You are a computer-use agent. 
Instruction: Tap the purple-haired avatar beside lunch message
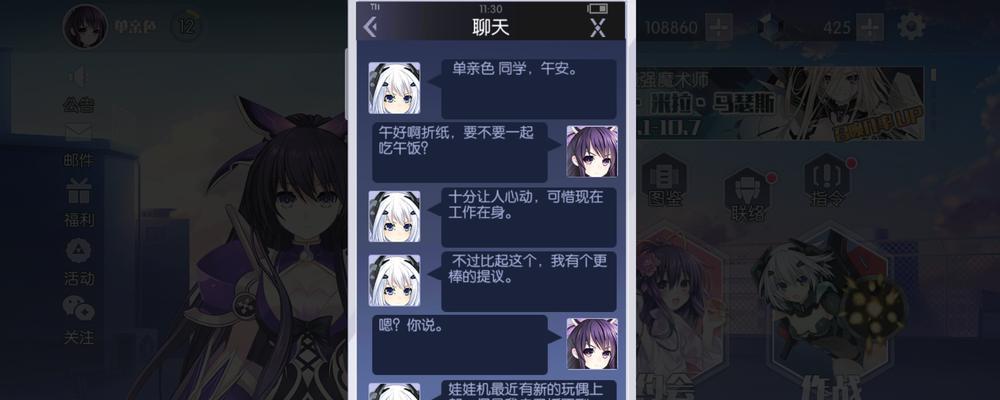592,151
